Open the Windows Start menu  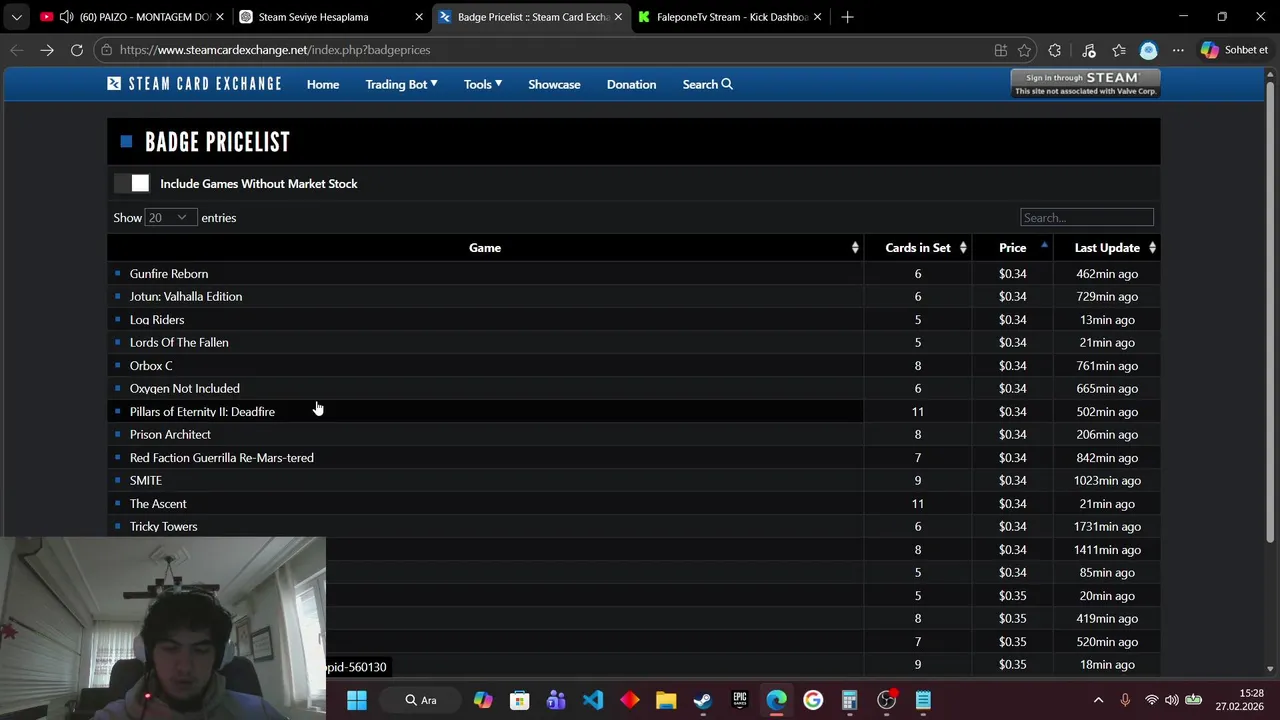point(357,700)
